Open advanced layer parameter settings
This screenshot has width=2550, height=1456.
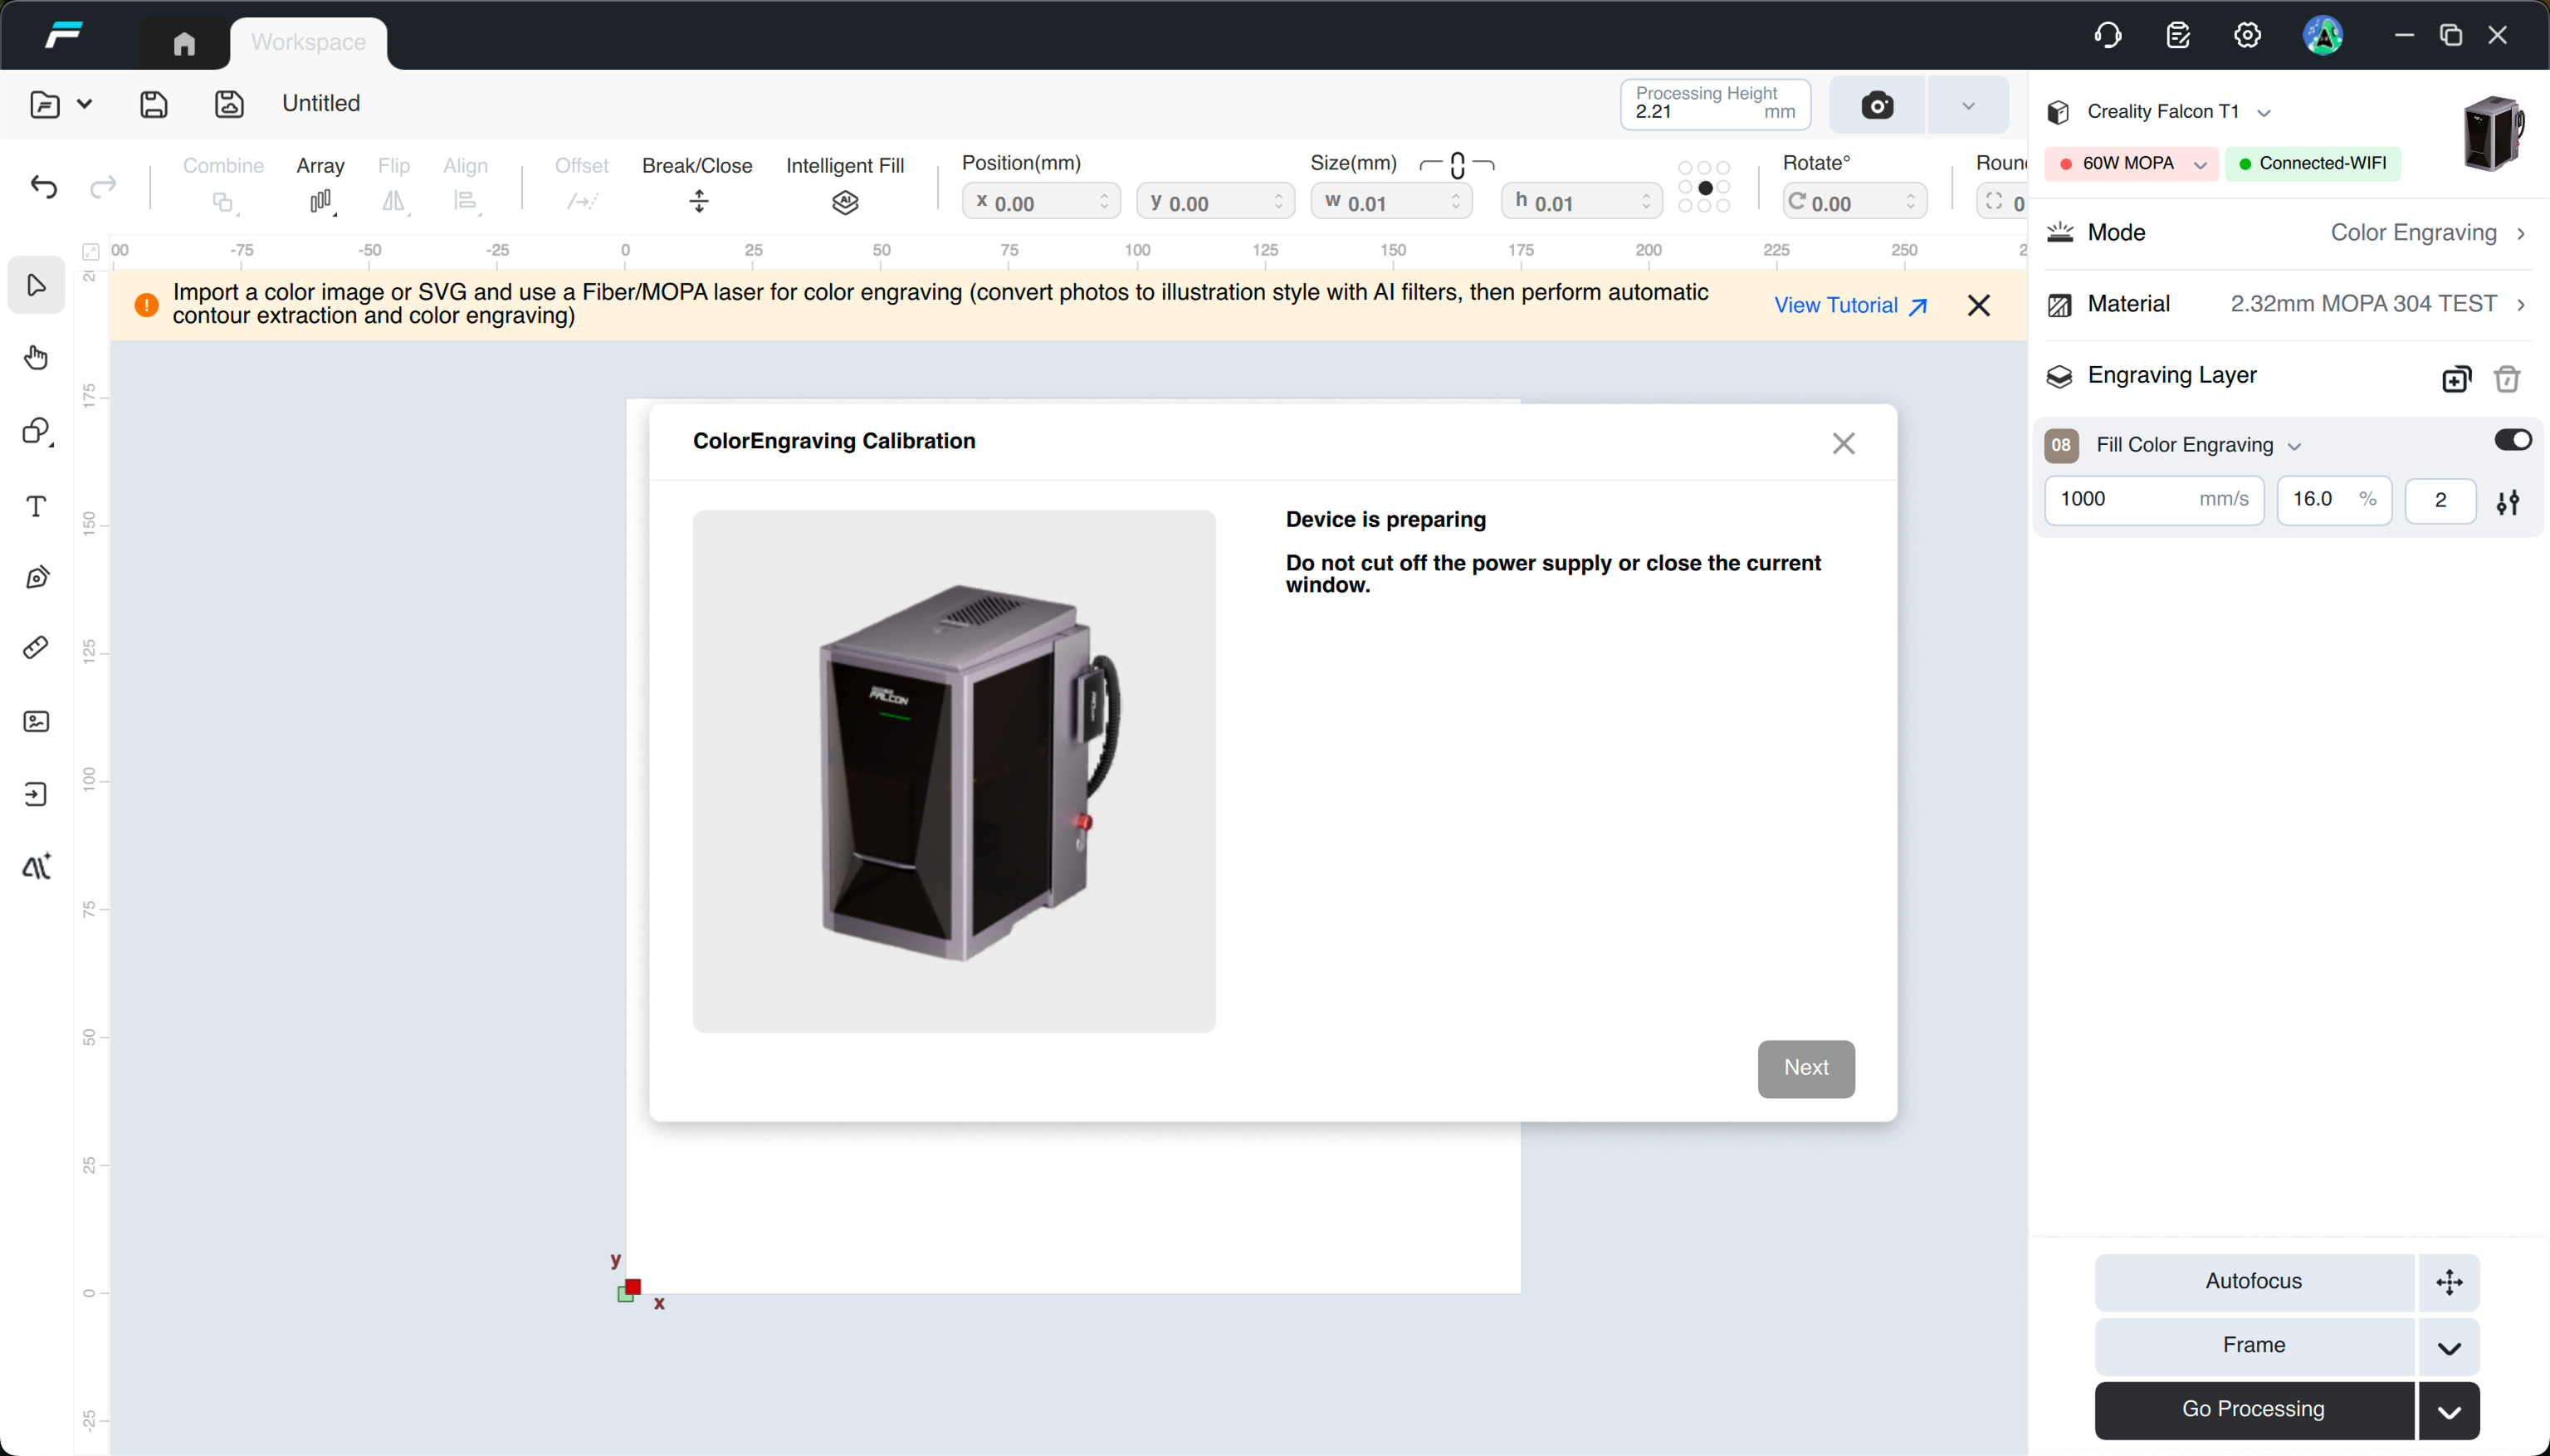[x=2507, y=502]
